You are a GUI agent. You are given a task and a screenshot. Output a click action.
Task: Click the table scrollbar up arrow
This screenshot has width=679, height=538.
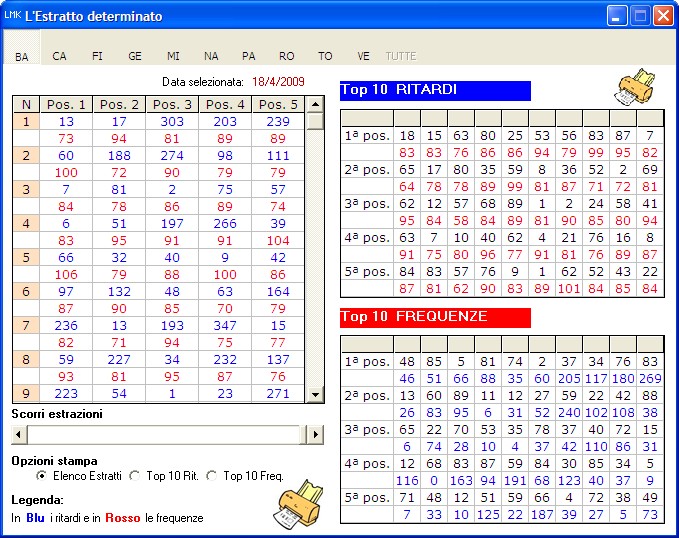point(315,104)
